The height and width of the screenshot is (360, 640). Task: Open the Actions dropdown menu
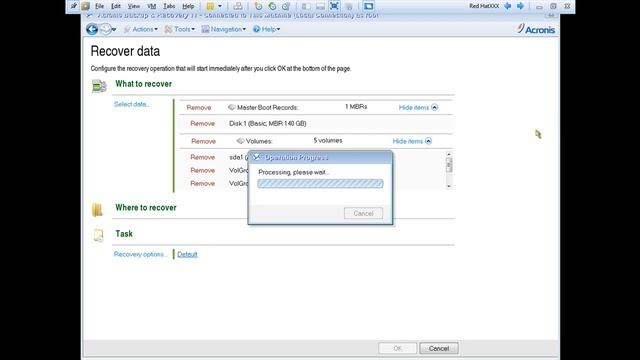[x=141, y=29]
